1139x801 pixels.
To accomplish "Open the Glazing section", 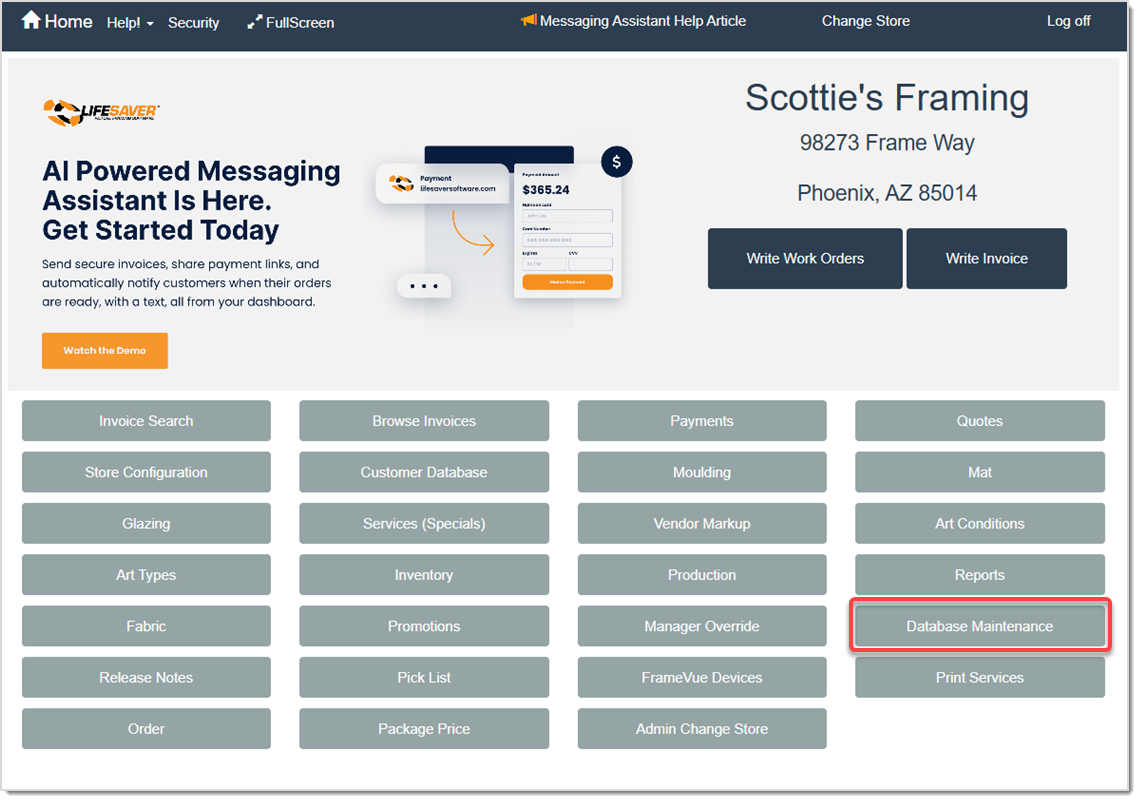I will 146,523.
